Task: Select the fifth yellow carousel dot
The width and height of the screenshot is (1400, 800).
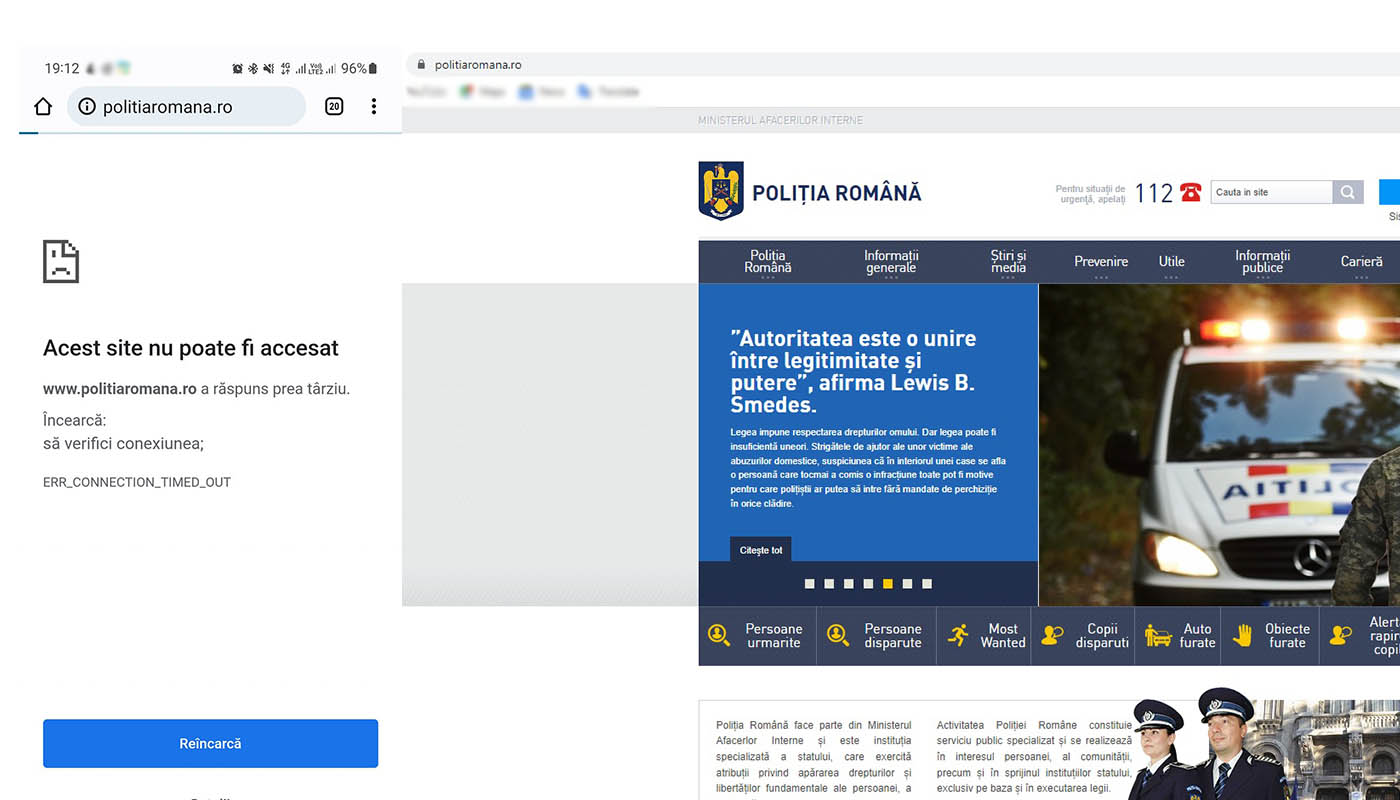Action: coord(888,584)
